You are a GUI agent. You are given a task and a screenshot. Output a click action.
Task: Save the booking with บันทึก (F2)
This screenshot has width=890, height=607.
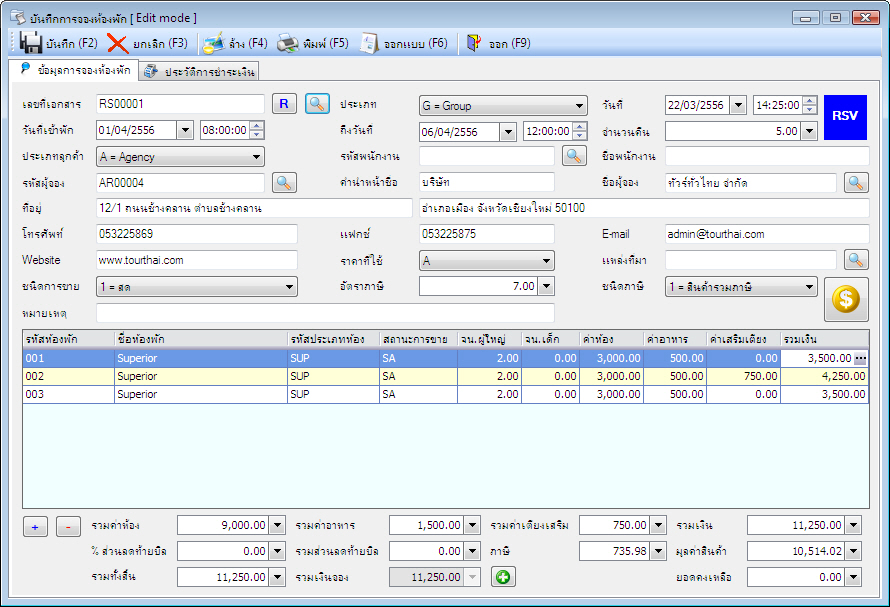pyautogui.click(x=58, y=44)
